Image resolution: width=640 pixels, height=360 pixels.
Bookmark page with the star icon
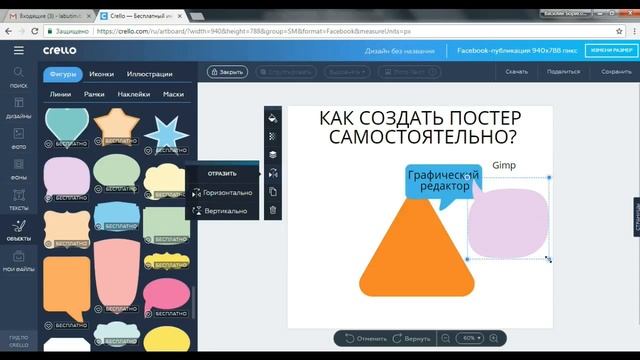(x=619, y=31)
